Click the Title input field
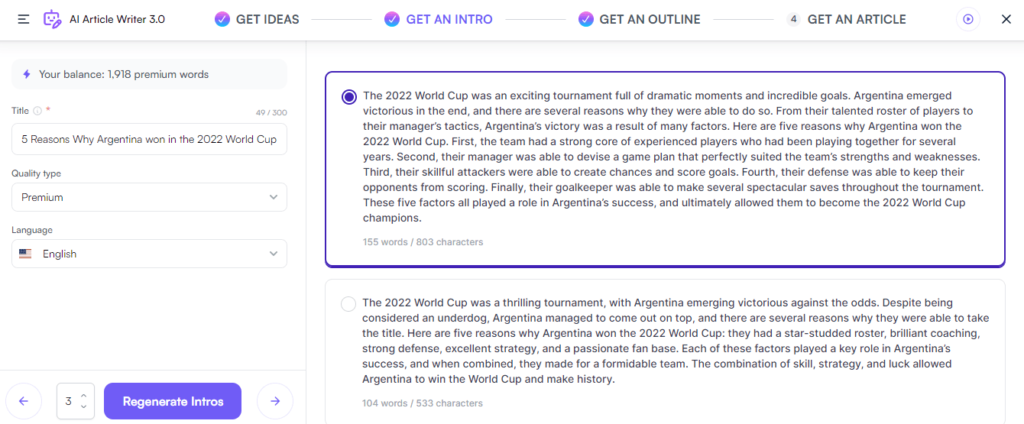Viewport: 1024px width, 424px height. tap(149, 139)
